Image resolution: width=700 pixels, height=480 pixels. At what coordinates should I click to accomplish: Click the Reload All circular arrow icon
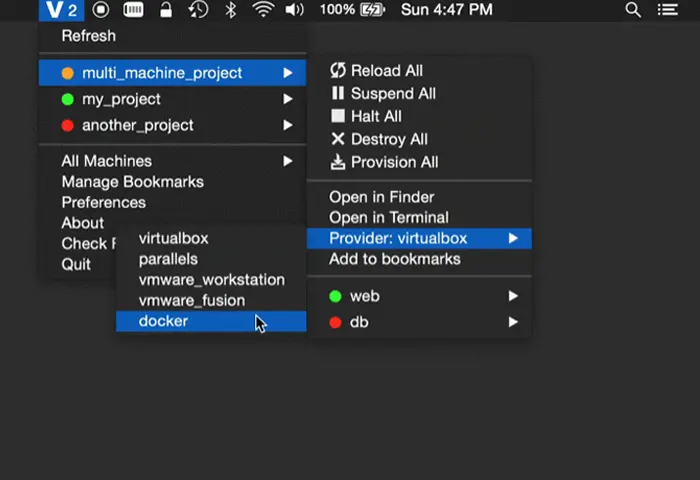point(338,71)
